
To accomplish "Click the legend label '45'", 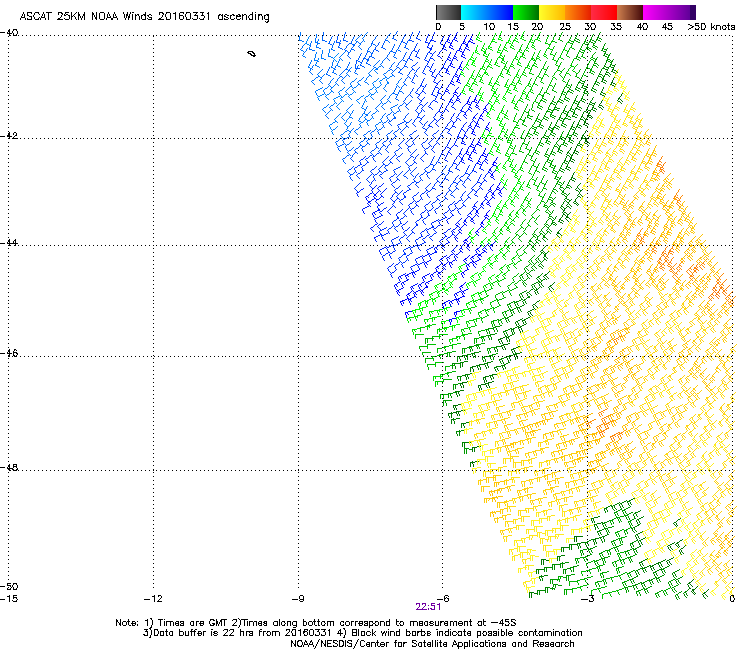I will pyautogui.click(x=667, y=27).
